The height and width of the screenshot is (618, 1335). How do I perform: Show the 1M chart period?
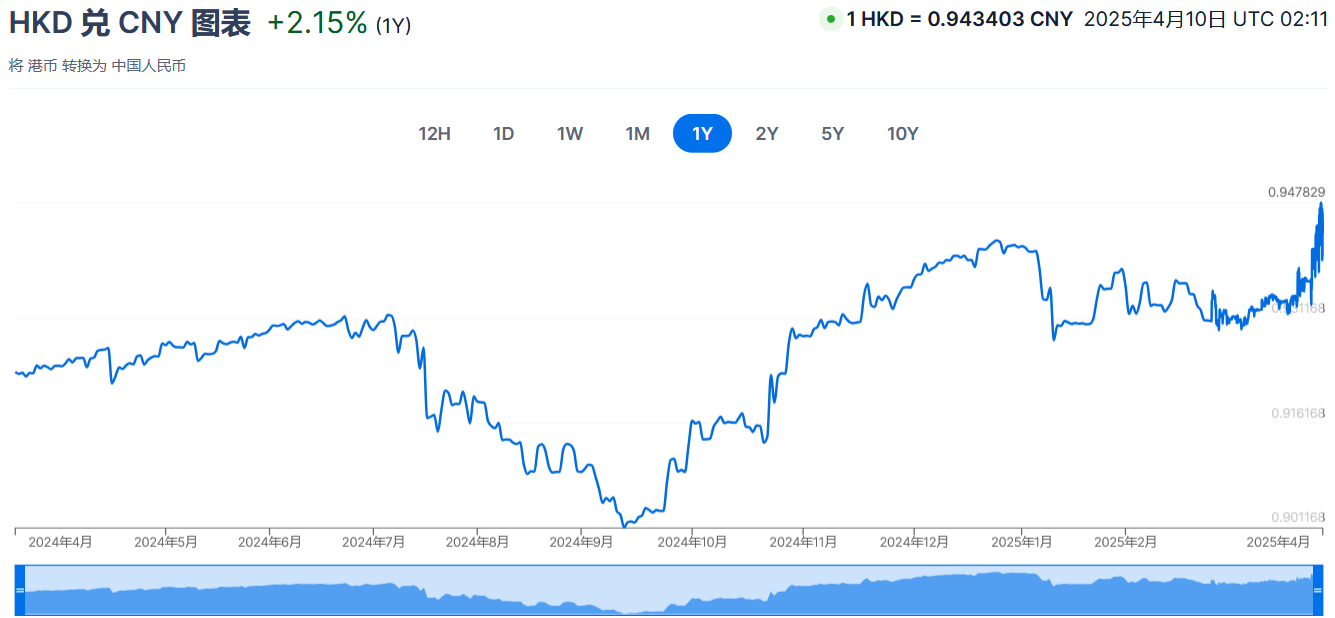(x=637, y=134)
